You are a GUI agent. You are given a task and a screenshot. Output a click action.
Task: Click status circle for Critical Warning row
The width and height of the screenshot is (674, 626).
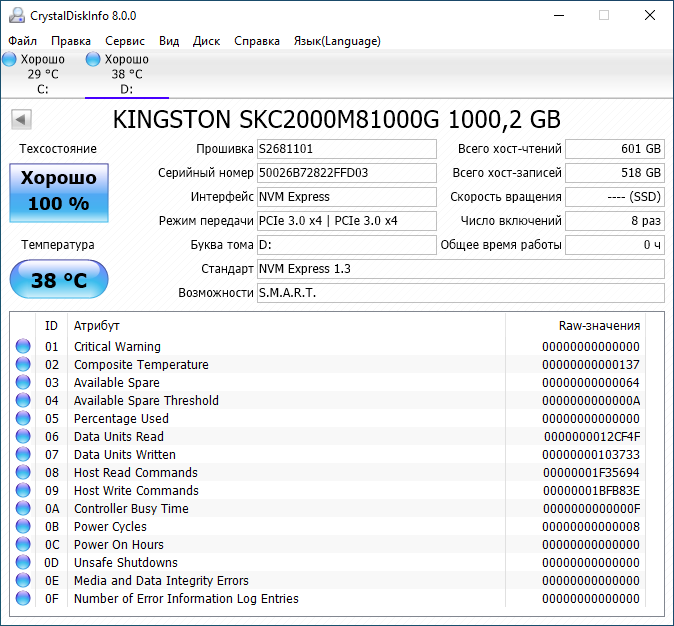click(23, 346)
